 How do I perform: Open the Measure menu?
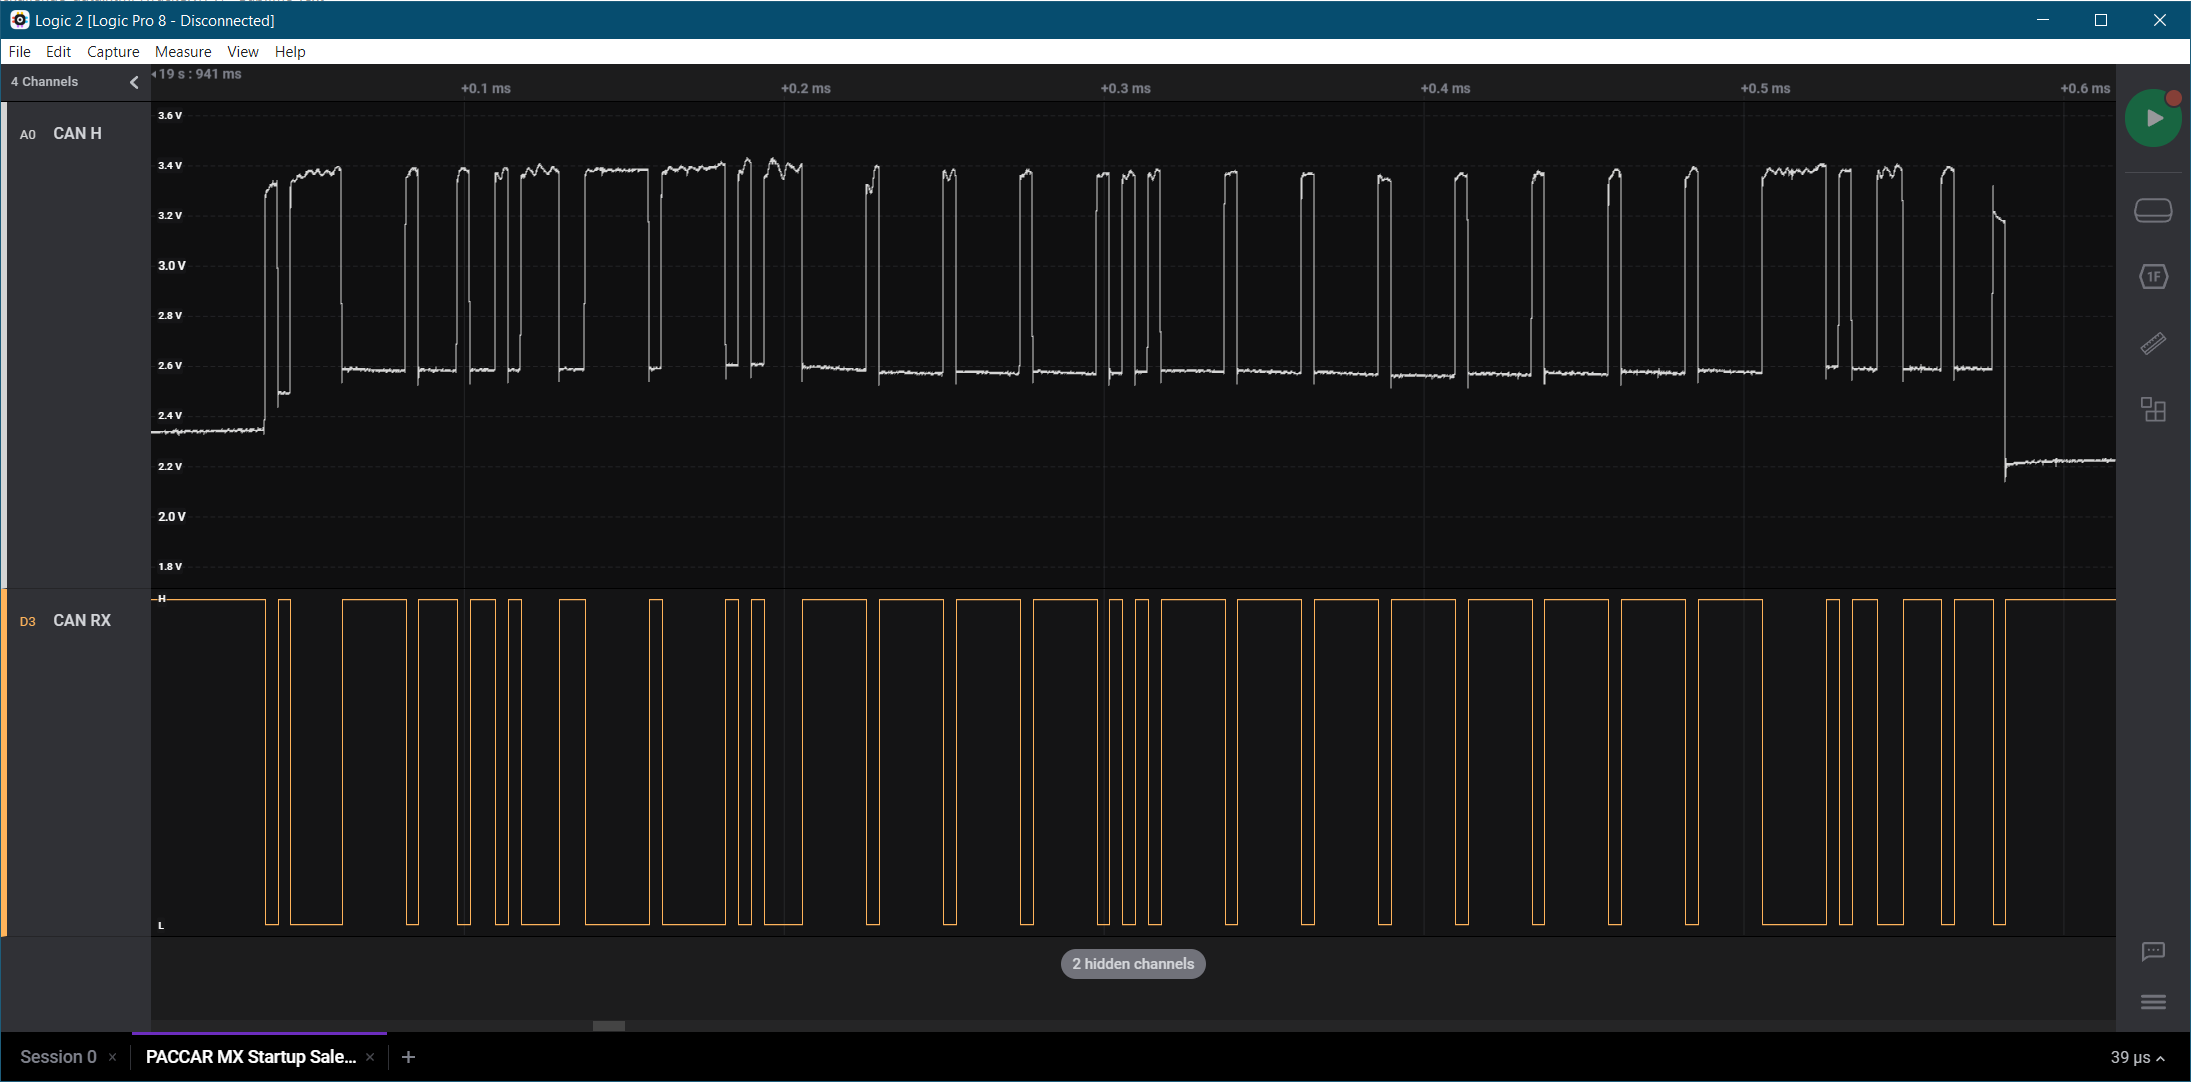(x=183, y=52)
